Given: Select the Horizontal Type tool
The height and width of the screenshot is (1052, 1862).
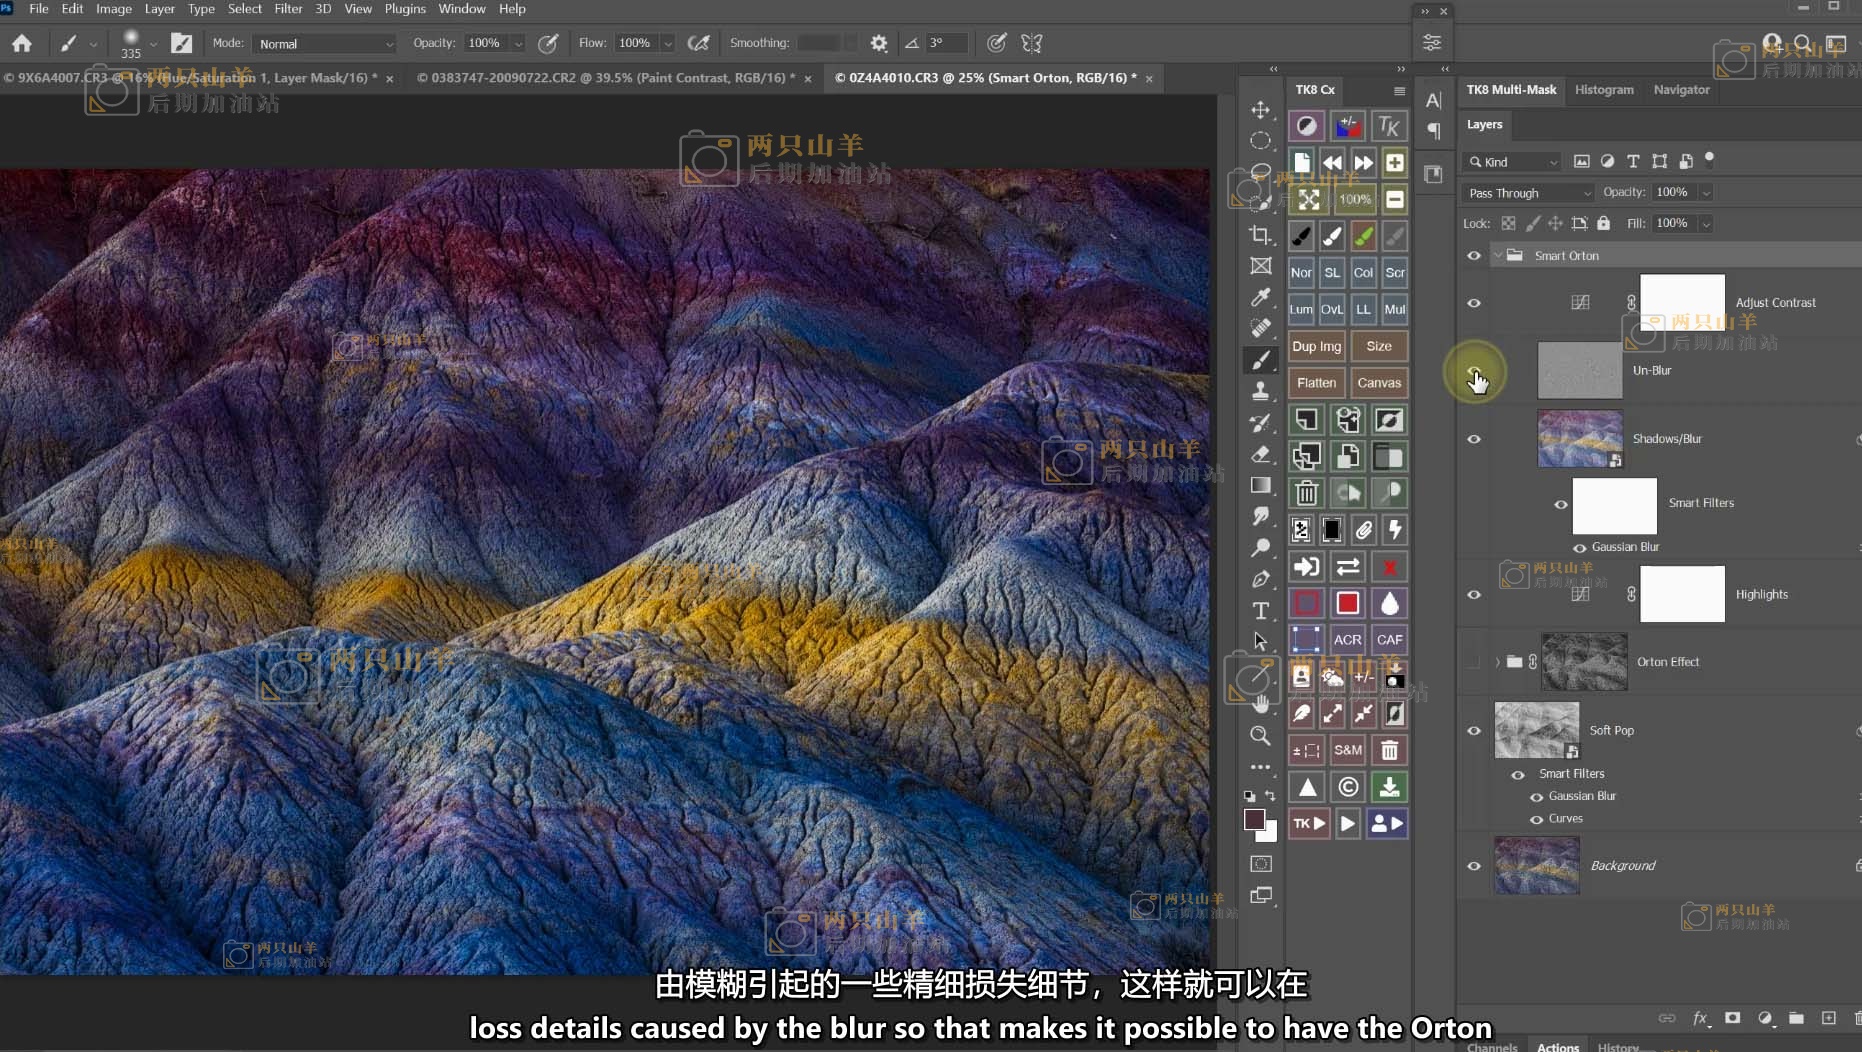Looking at the screenshot, I should [x=1261, y=610].
